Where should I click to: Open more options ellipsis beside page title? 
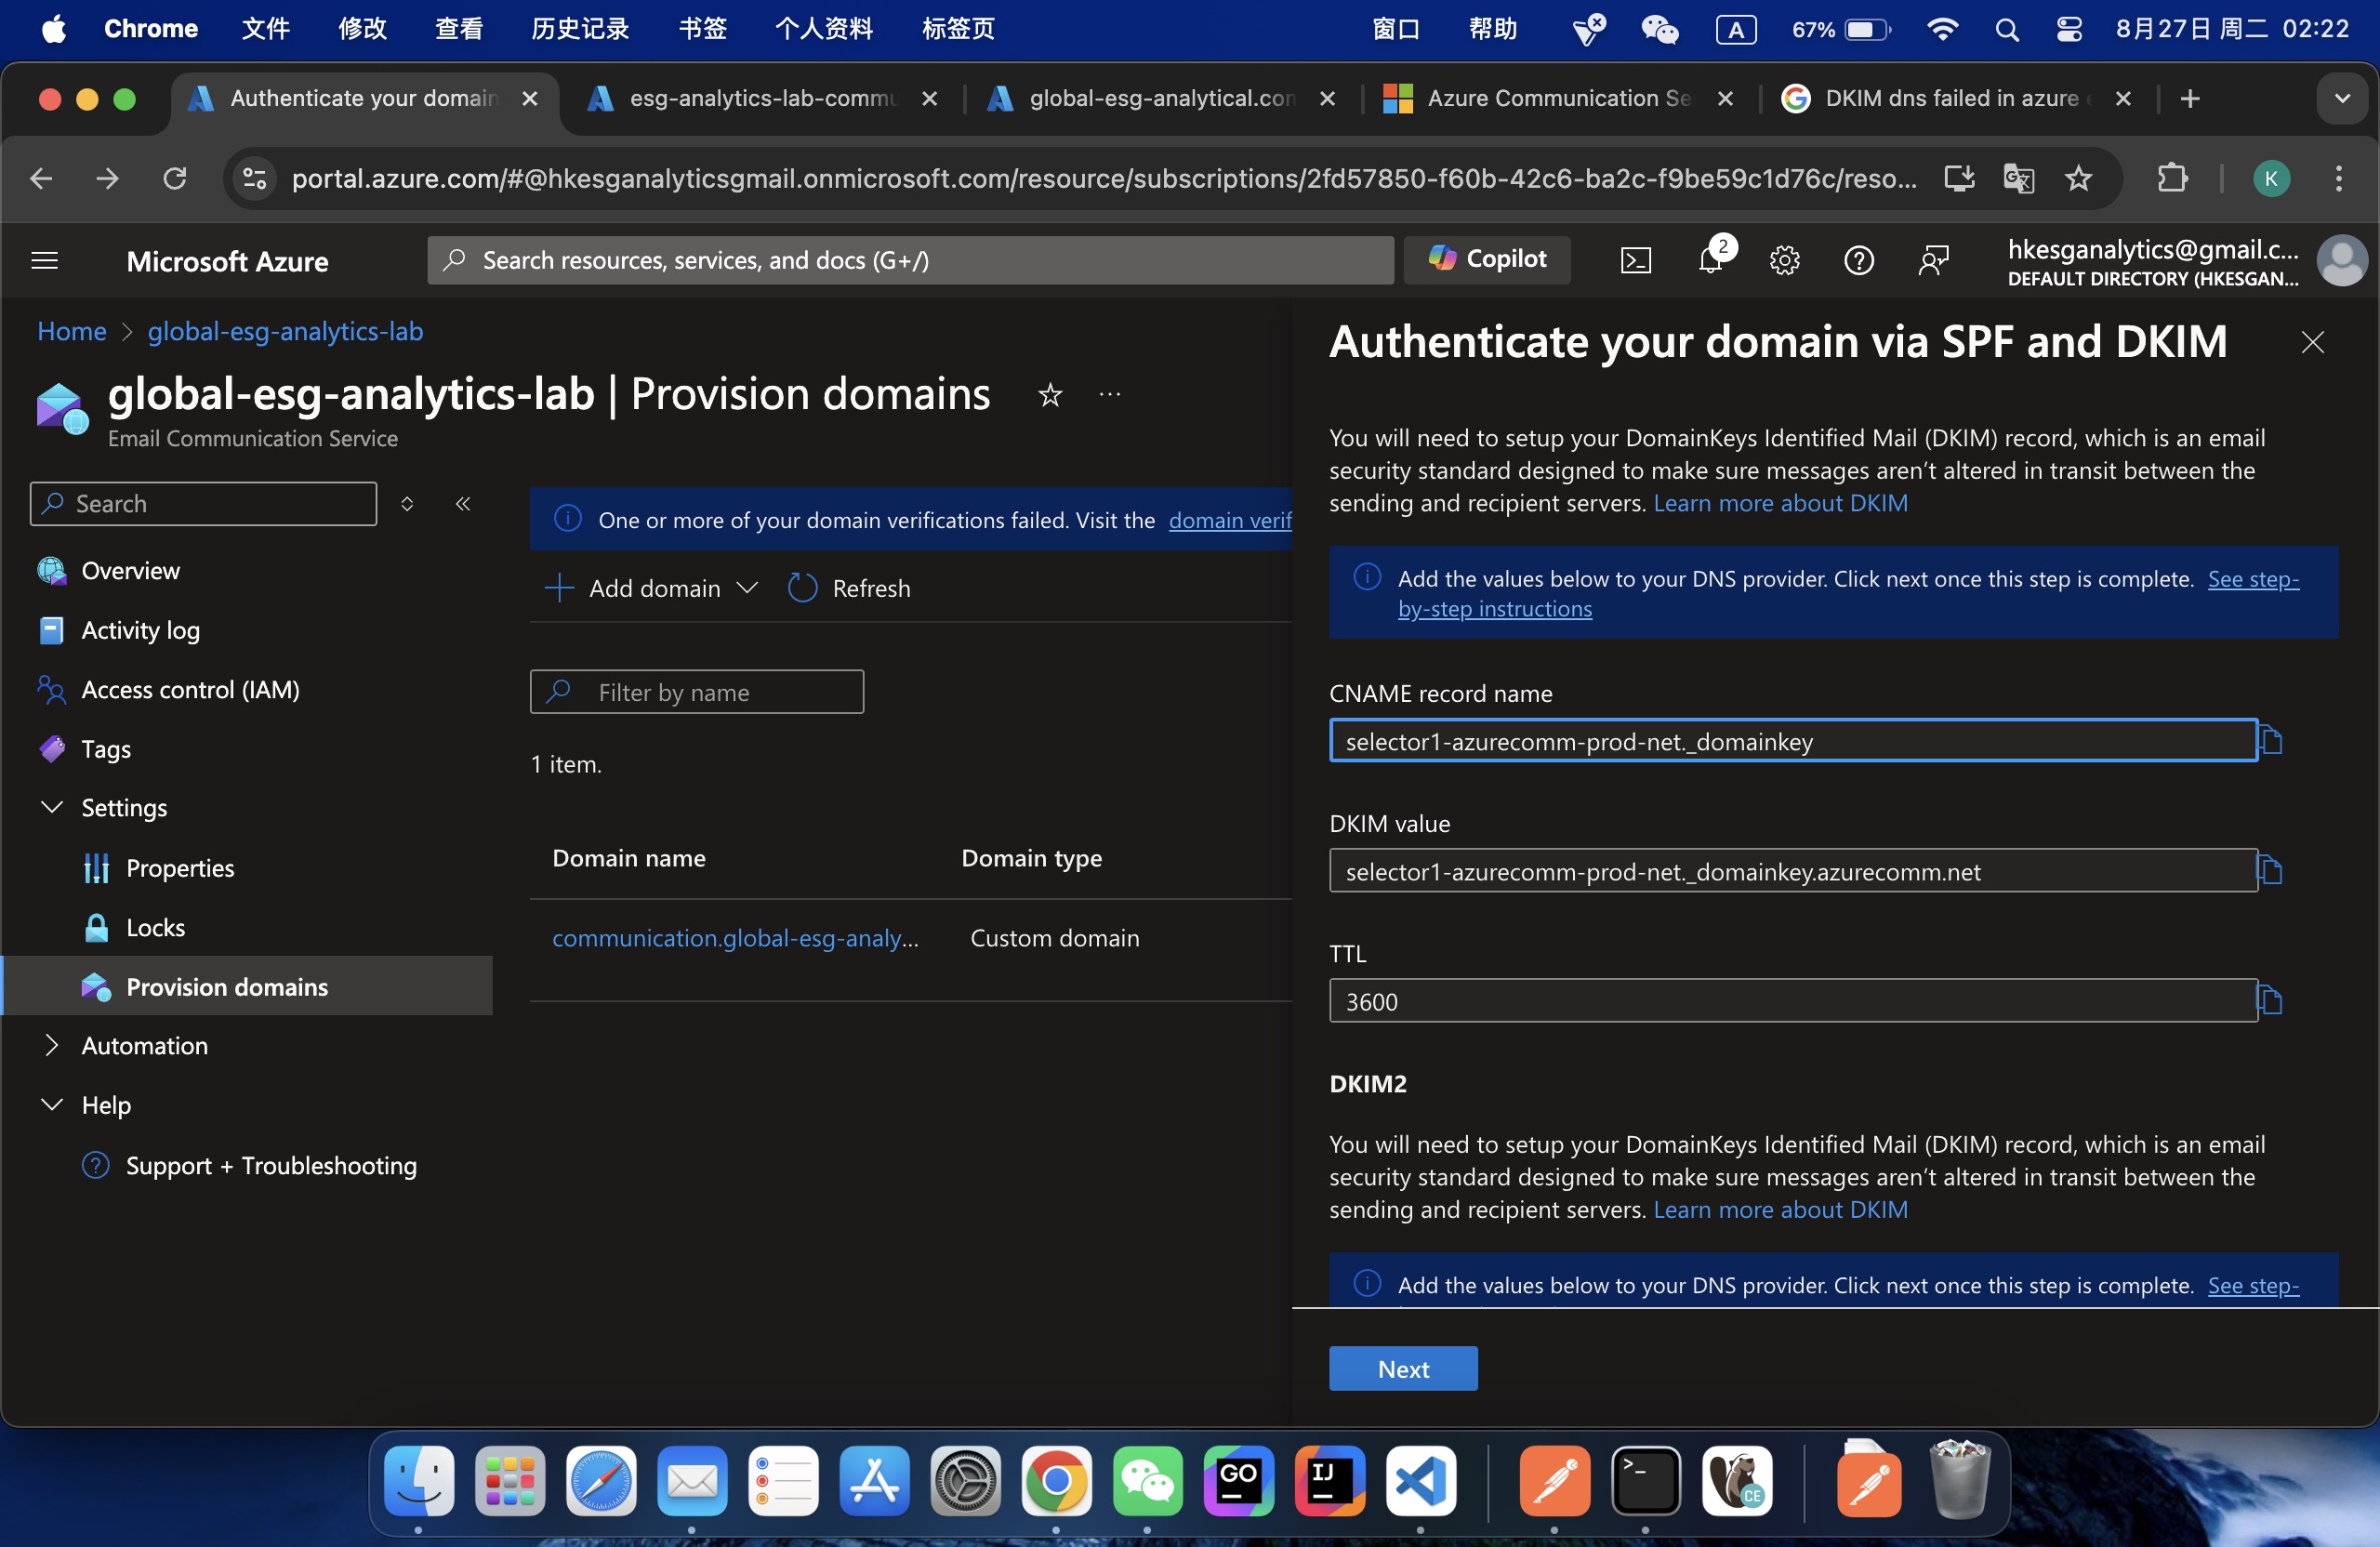(1110, 395)
